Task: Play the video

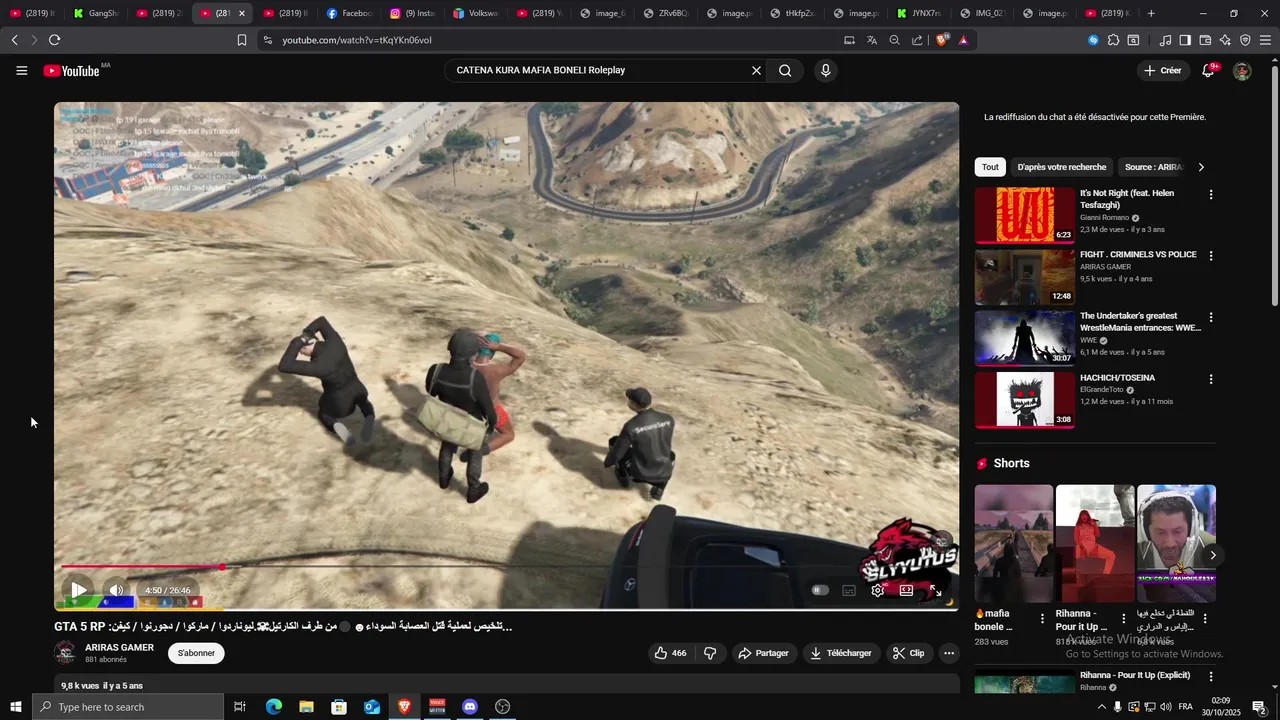Action: click(x=78, y=590)
